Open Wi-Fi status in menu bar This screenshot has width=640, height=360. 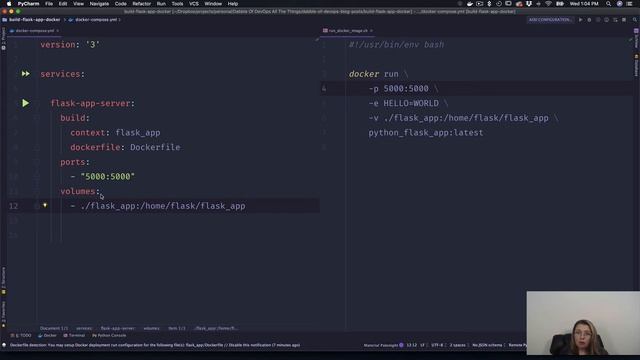pyautogui.click(x=549, y=4)
